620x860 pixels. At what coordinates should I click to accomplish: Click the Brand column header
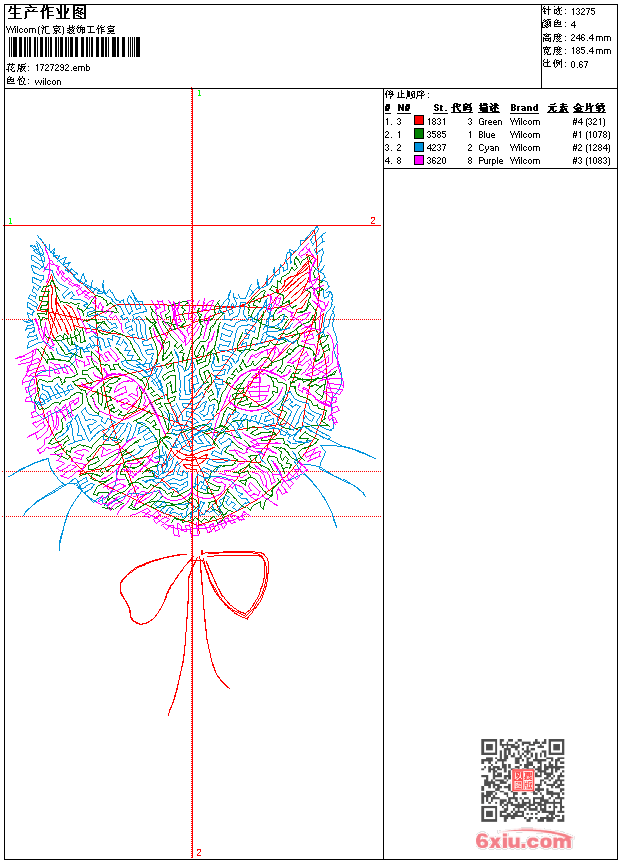click(524, 108)
